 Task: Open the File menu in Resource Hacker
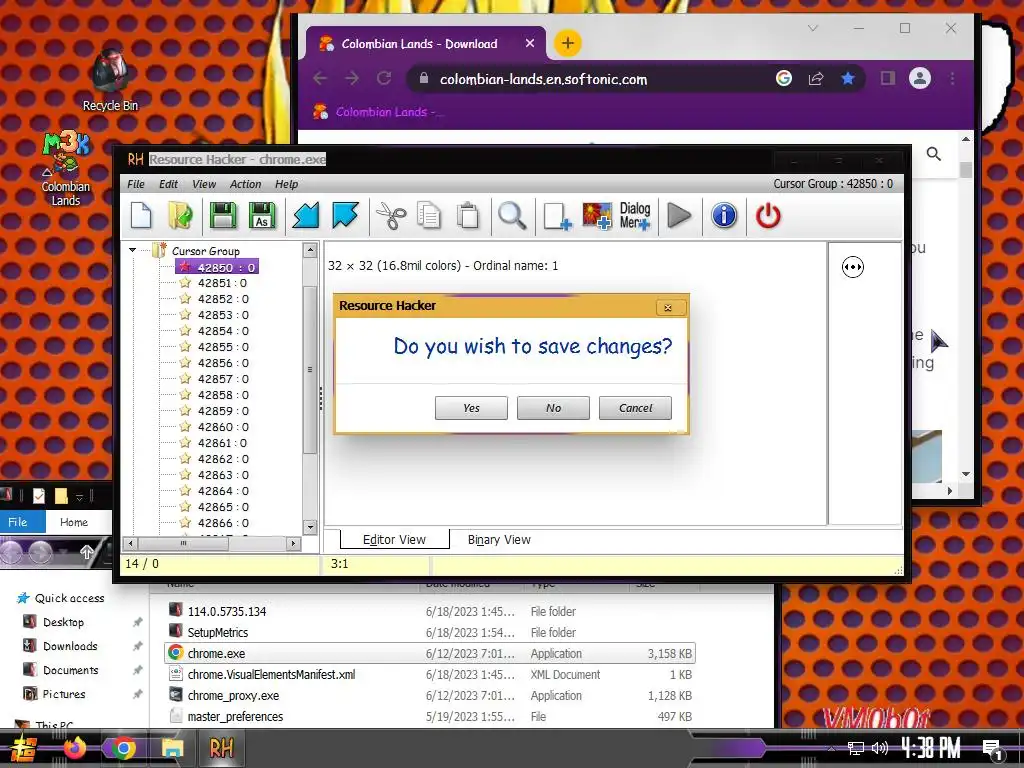coord(136,184)
